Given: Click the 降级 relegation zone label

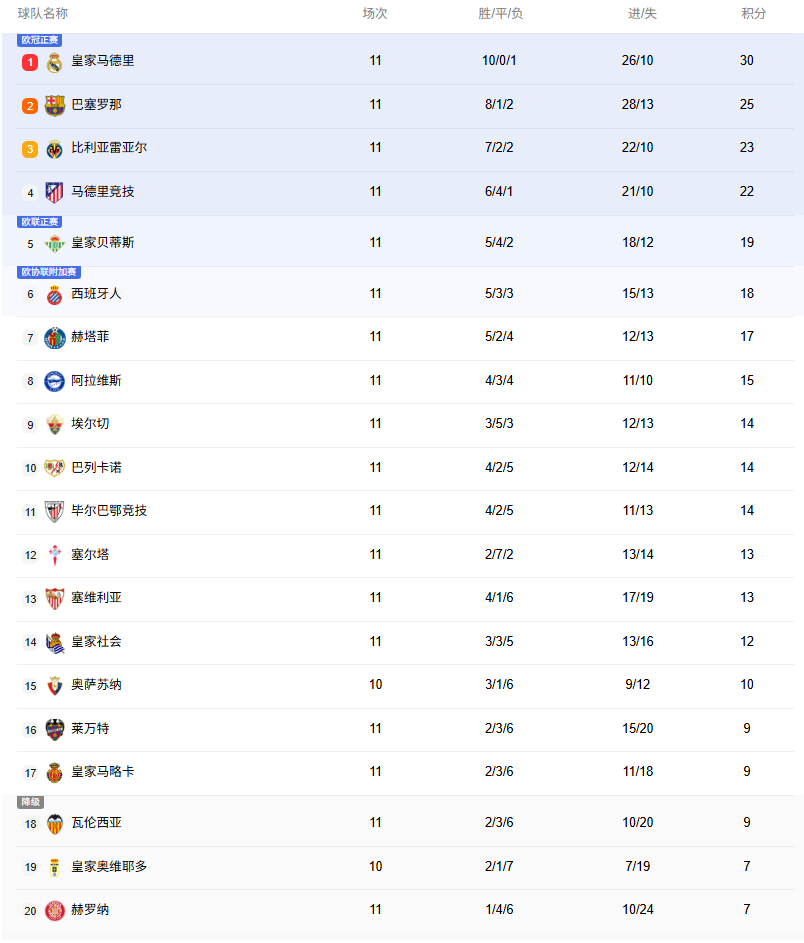Looking at the screenshot, I should pos(31,802).
